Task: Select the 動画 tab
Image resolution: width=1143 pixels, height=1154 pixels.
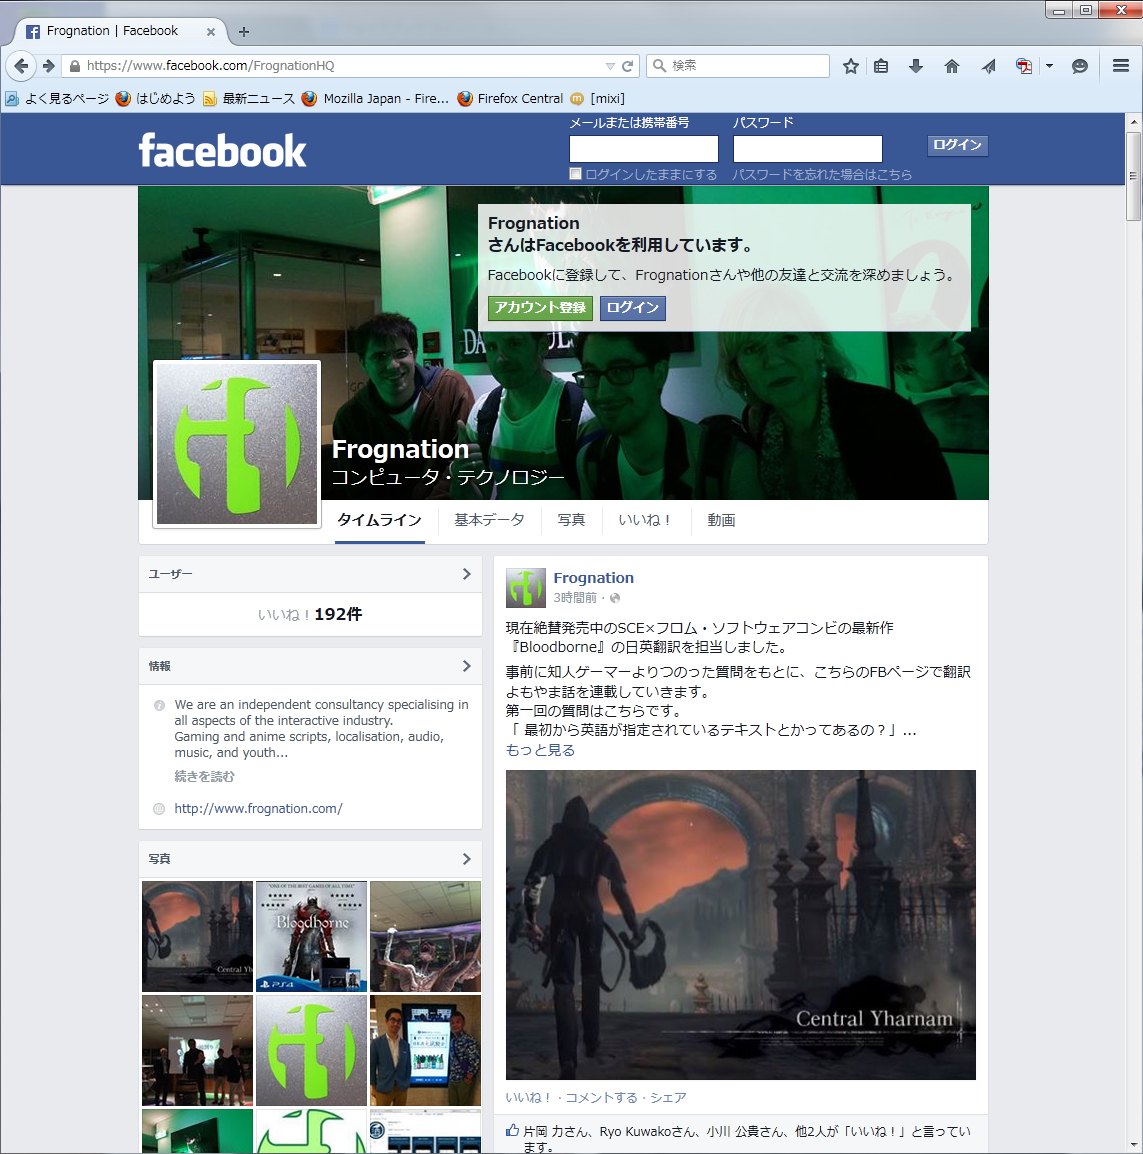Action: 721,520
